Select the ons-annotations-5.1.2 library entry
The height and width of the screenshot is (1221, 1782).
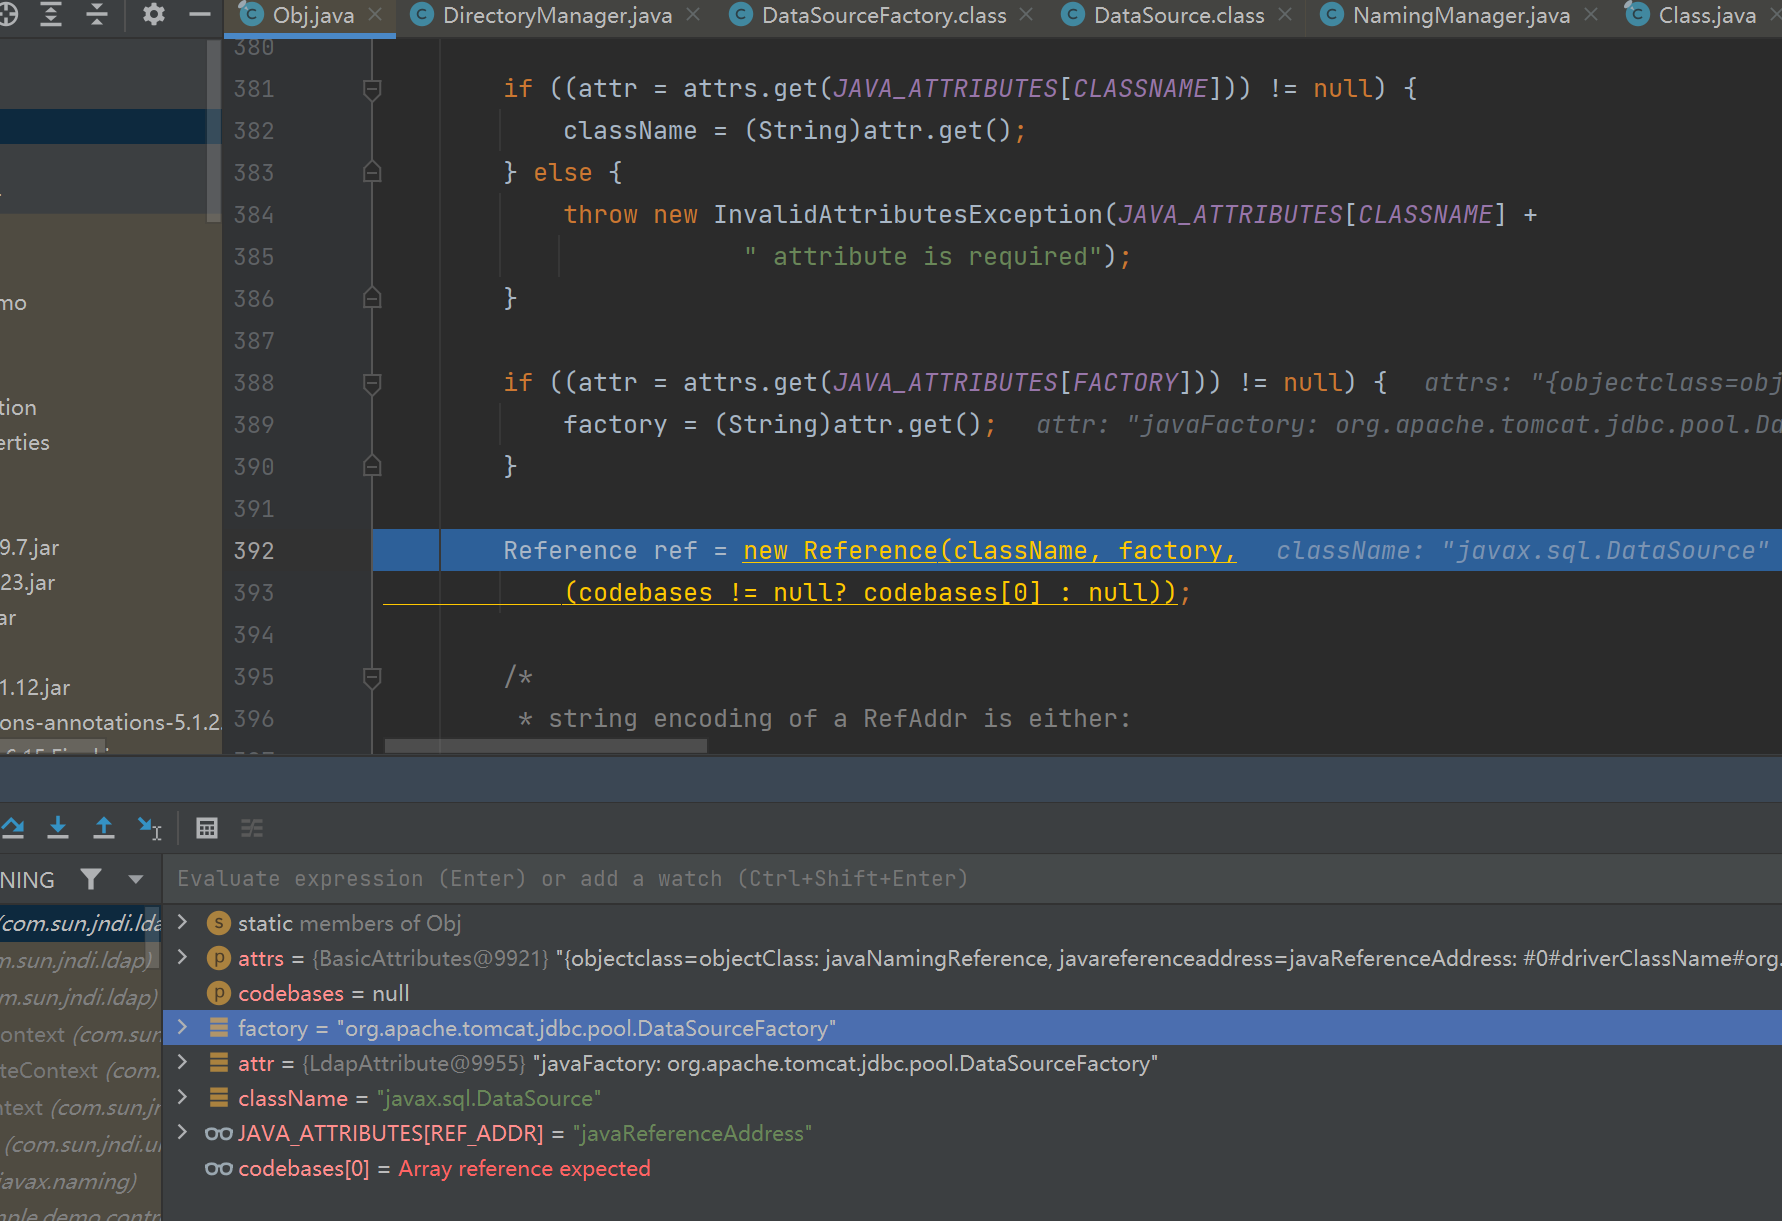[x=110, y=722]
